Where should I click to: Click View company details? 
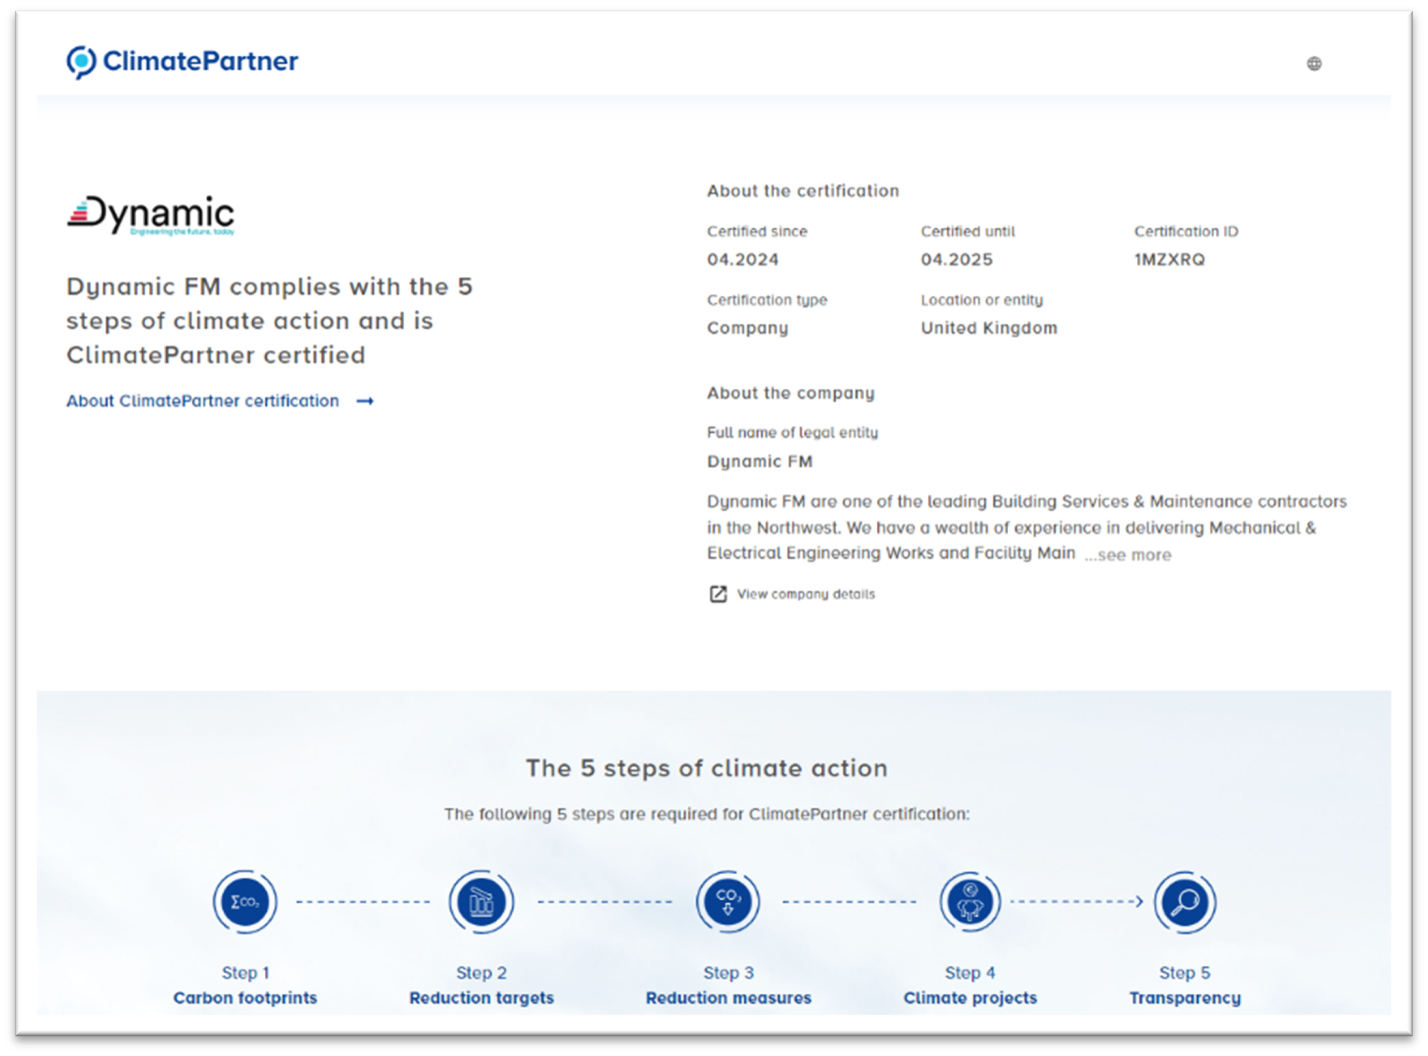tap(805, 593)
